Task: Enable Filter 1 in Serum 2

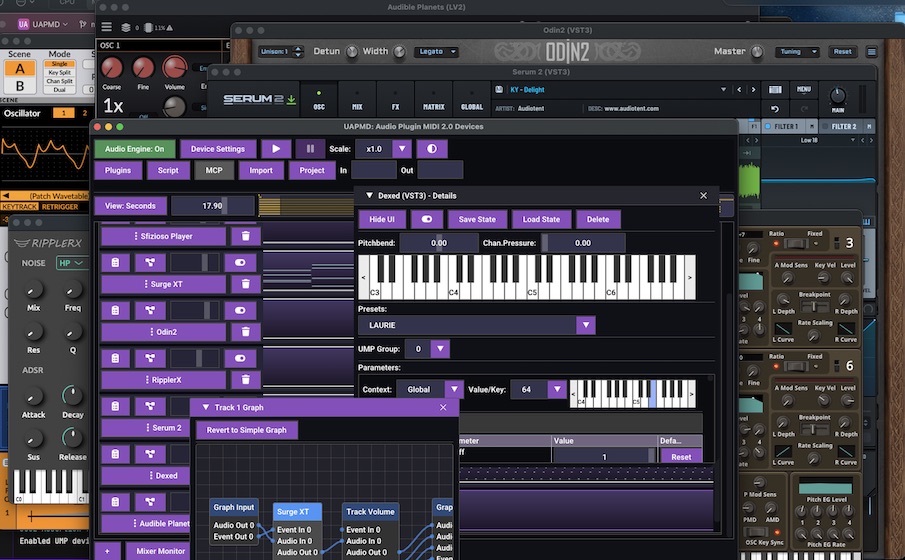Action: tap(768, 126)
